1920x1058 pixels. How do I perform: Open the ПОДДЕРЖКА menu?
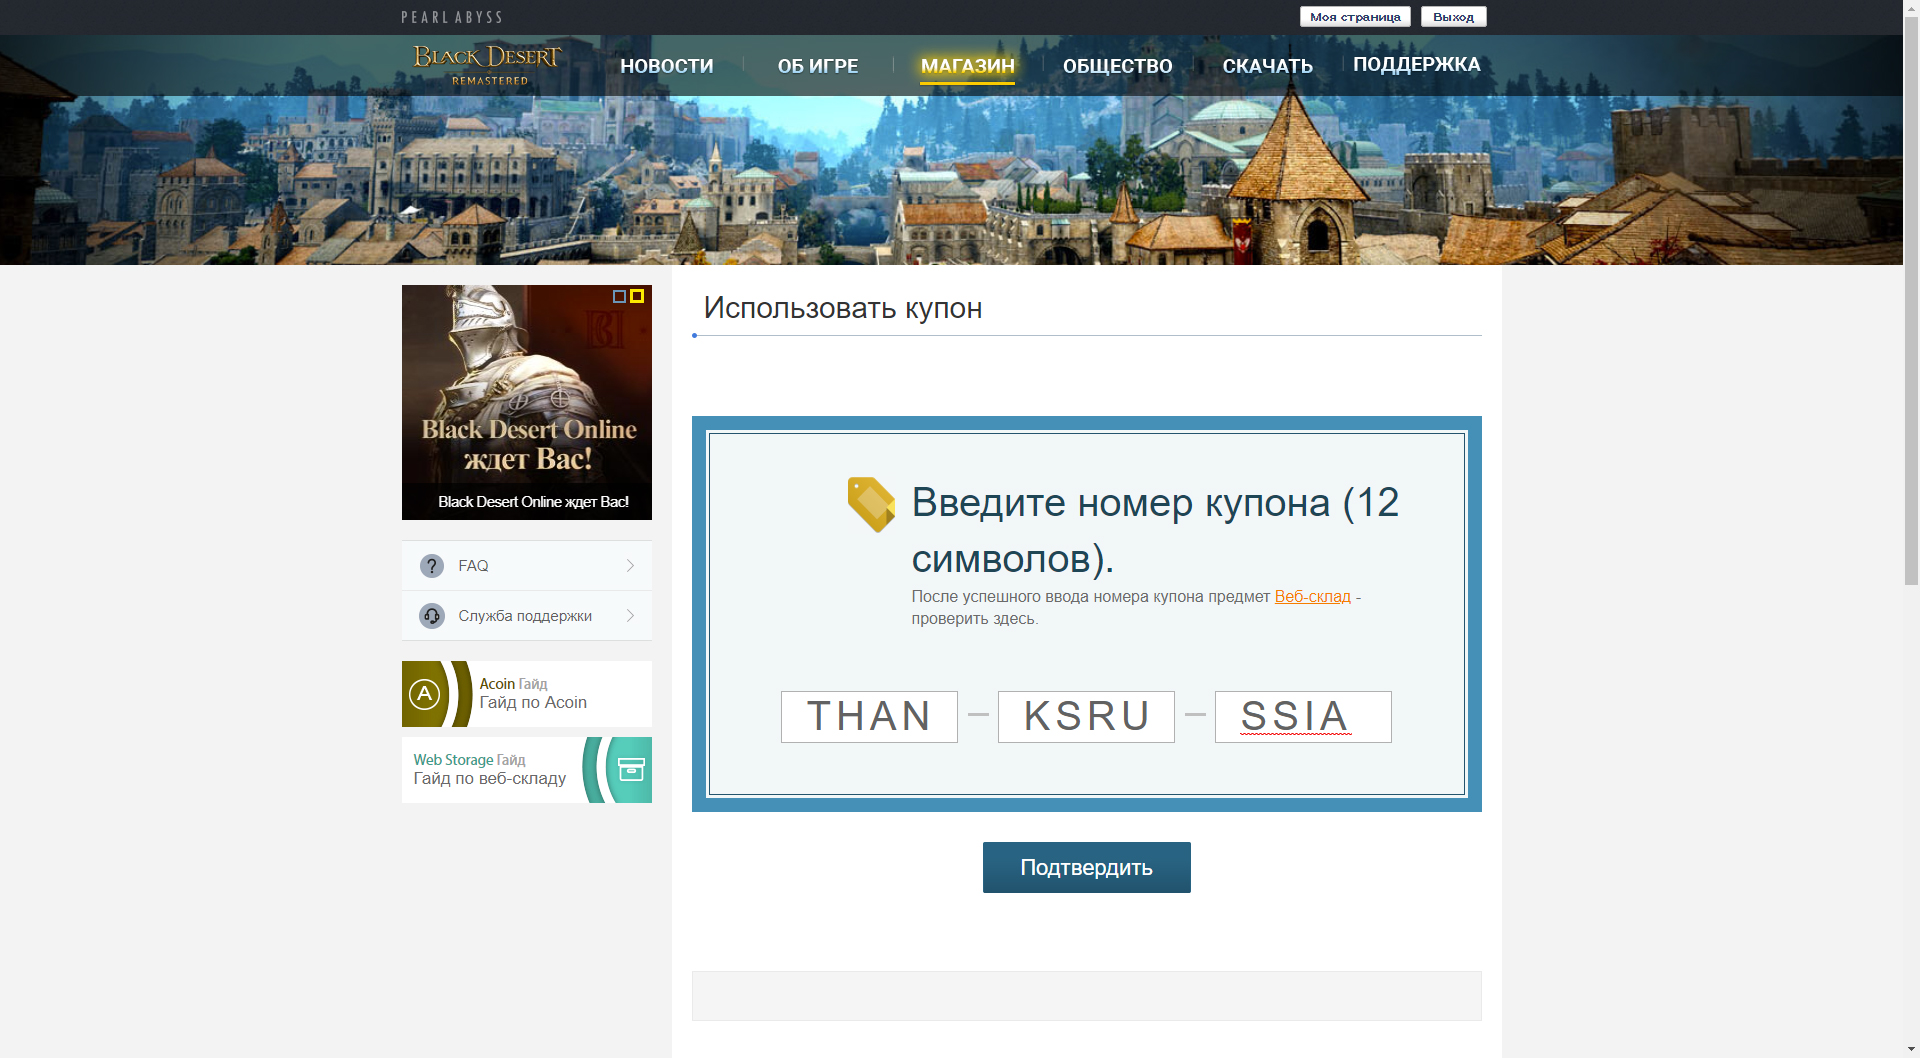pyautogui.click(x=1416, y=64)
